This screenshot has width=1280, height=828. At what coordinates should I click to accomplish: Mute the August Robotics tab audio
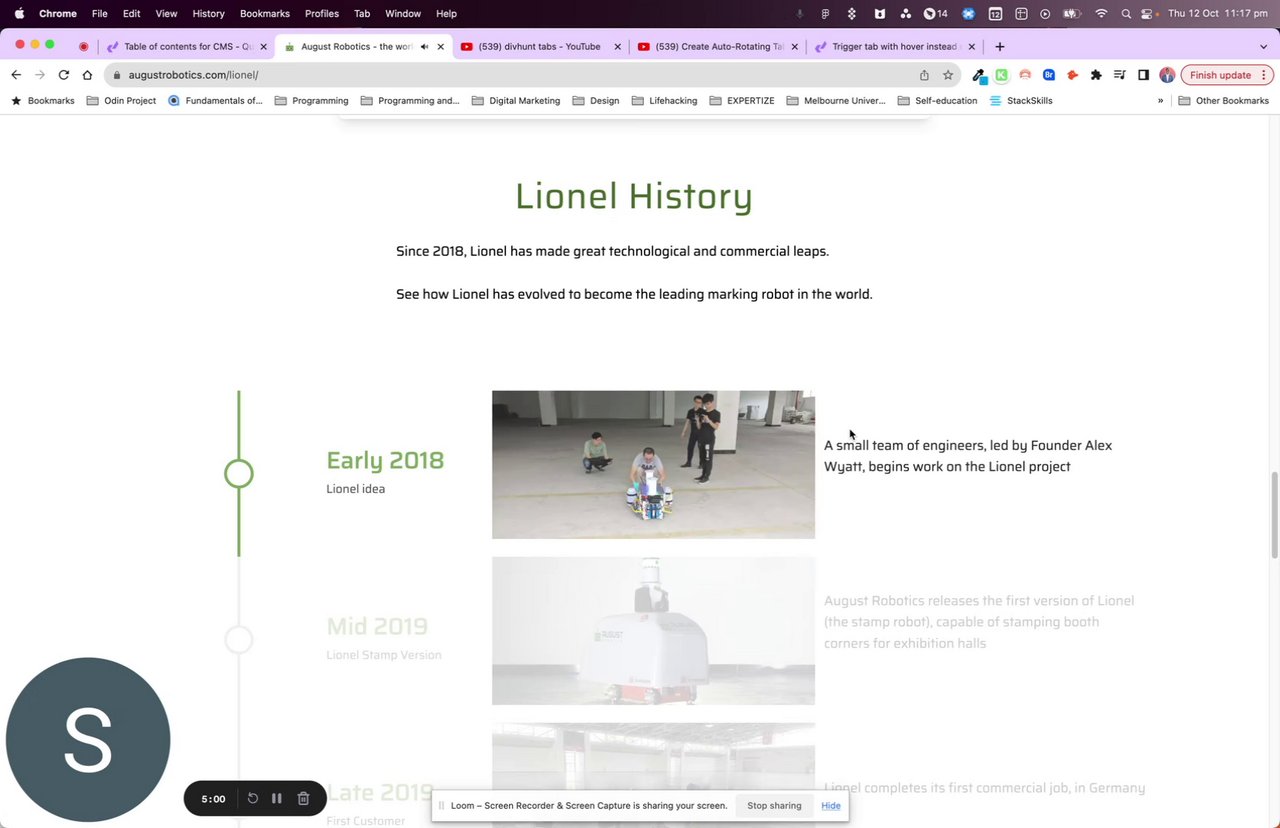424,46
